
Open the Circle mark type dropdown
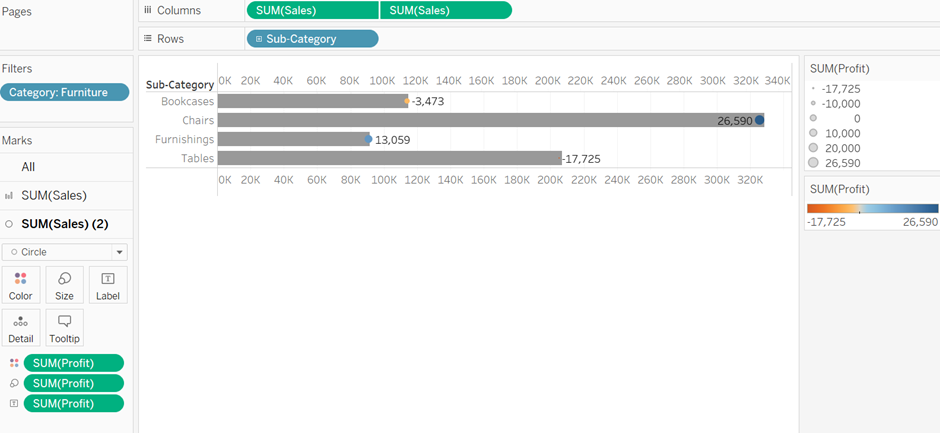coord(65,252)
